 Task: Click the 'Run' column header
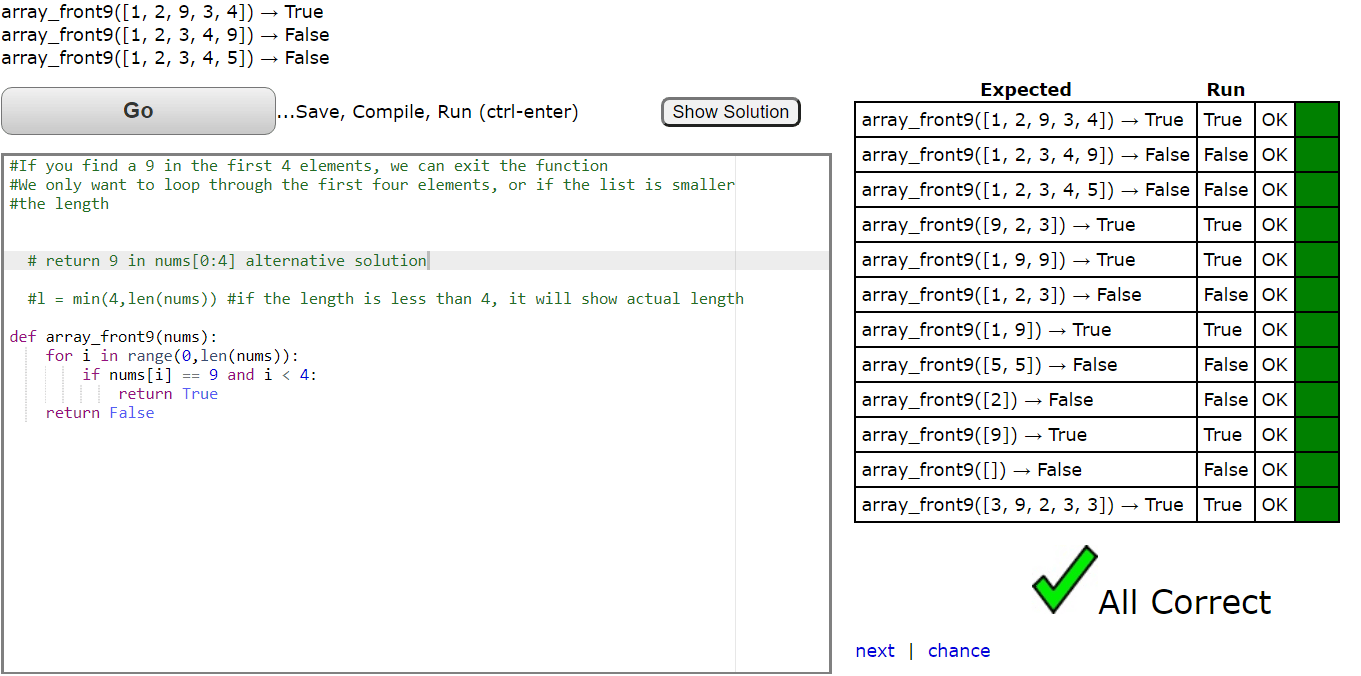(x=1225, y=90)
